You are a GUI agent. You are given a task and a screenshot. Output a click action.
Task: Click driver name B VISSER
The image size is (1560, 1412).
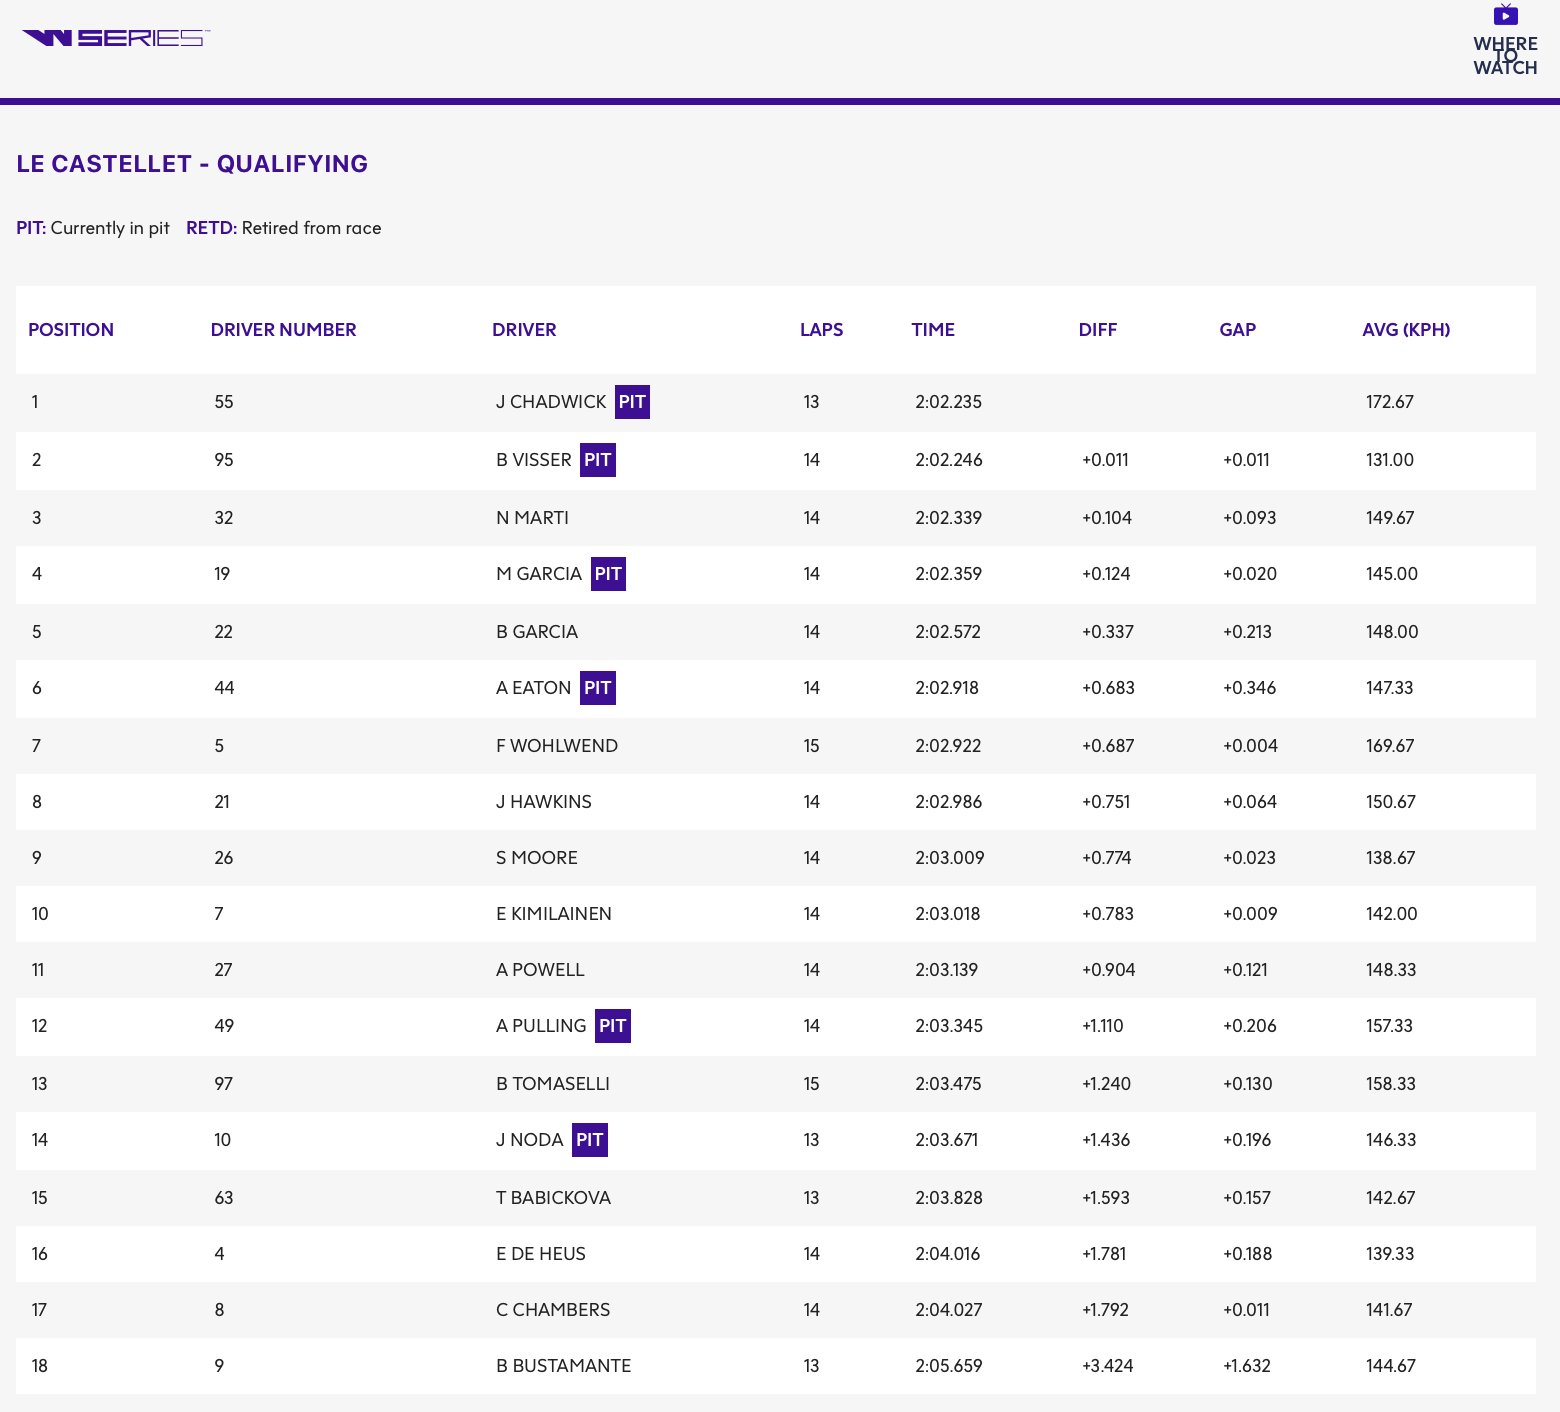(x=534, y=460)
